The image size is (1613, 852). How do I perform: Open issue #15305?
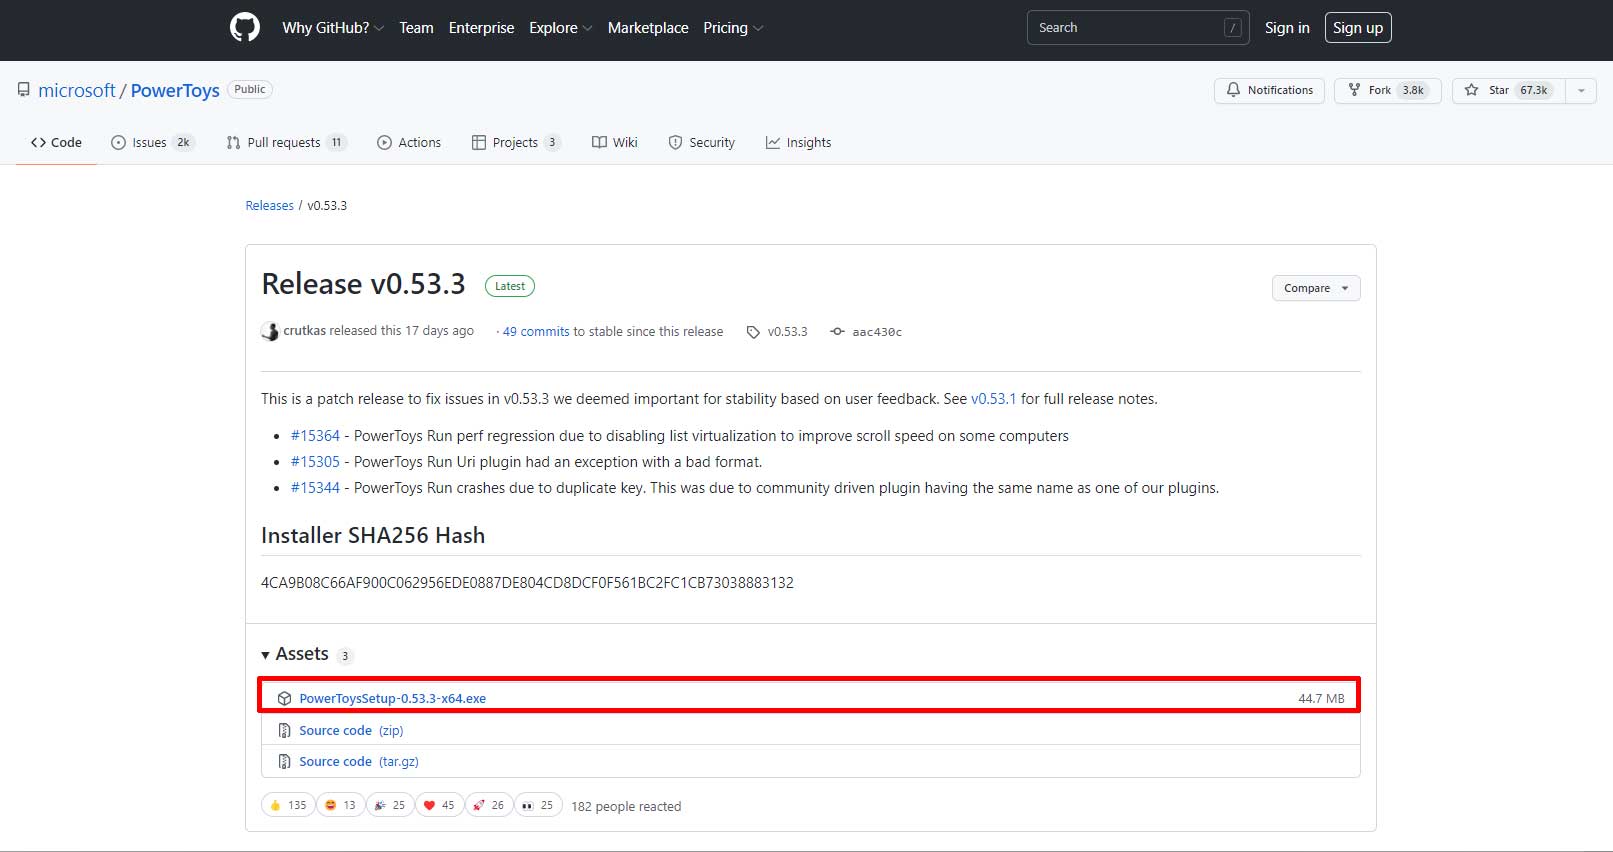coord(315,462)
